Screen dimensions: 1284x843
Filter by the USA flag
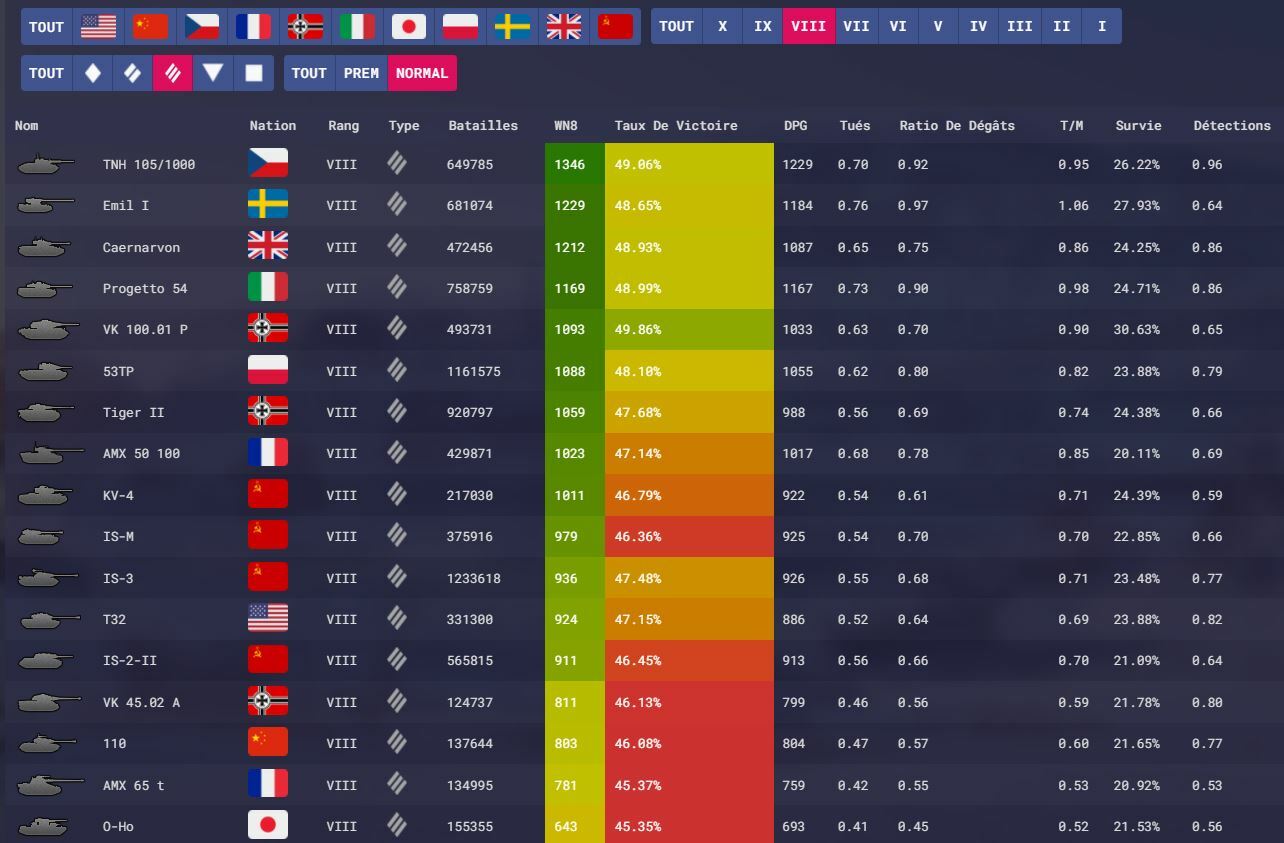[x=98, y=27]
